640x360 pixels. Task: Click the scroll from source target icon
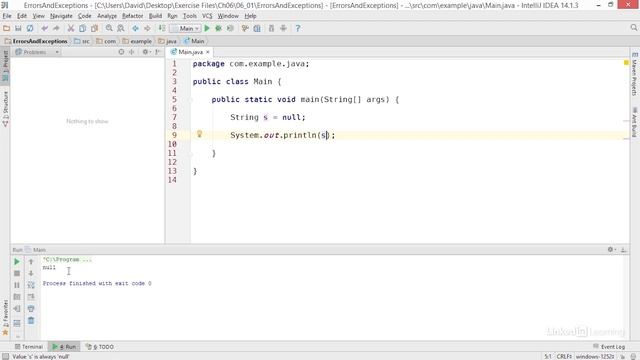tap(121, 52)
